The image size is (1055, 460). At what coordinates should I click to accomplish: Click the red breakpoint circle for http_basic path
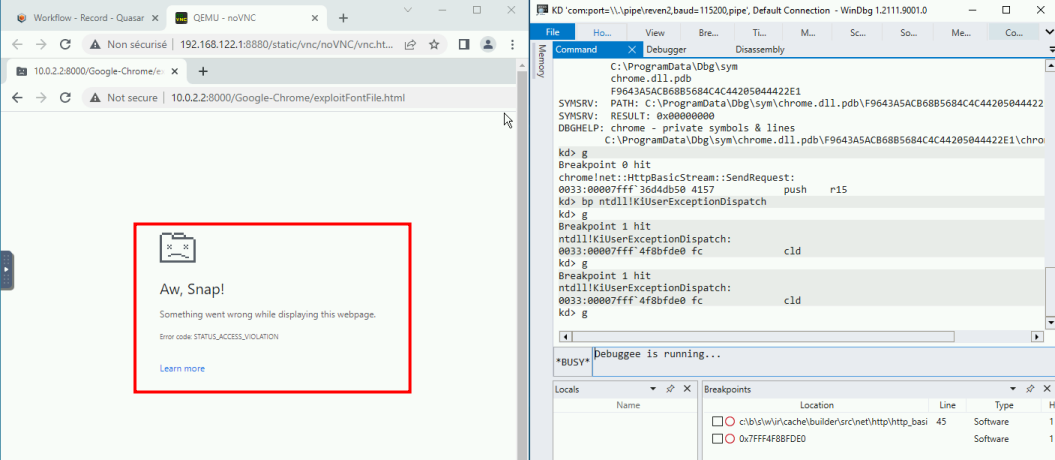[x=731, y=422]
